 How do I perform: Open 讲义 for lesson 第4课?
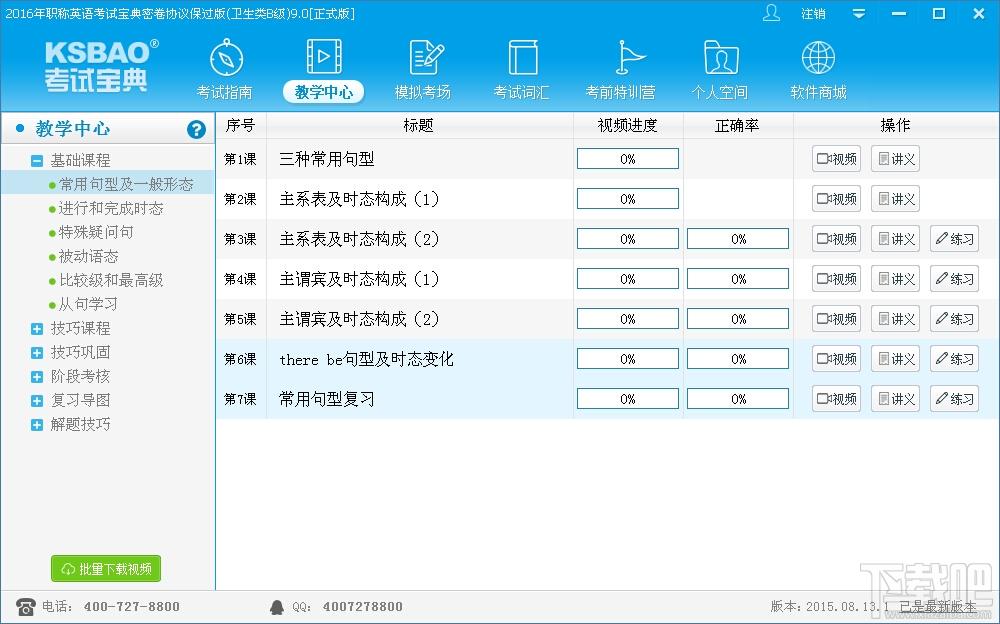[x=895, y=279]
